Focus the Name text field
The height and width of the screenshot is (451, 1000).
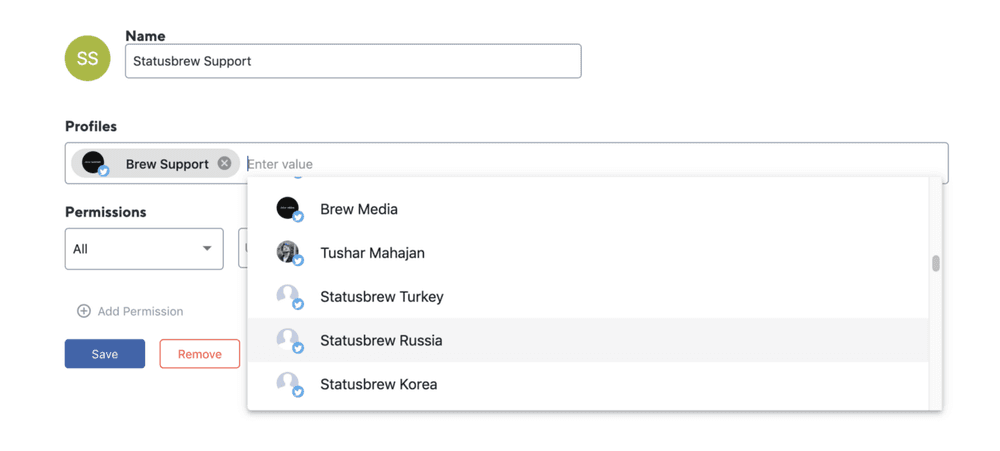tap(353, 61)
